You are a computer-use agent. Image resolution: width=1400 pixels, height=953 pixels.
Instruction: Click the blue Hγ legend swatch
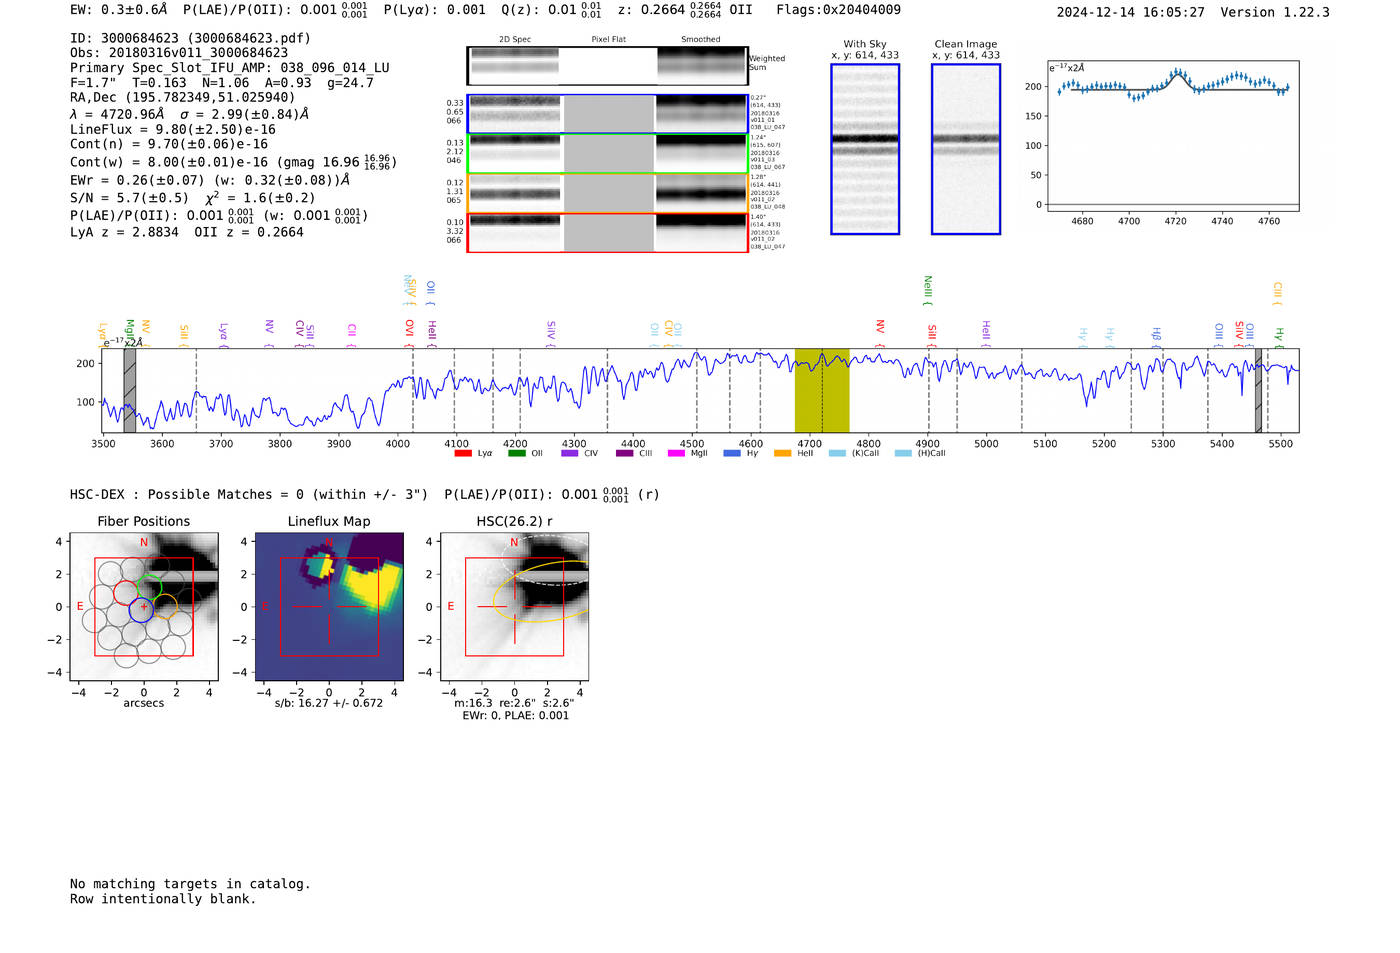[x=732, y=453]
